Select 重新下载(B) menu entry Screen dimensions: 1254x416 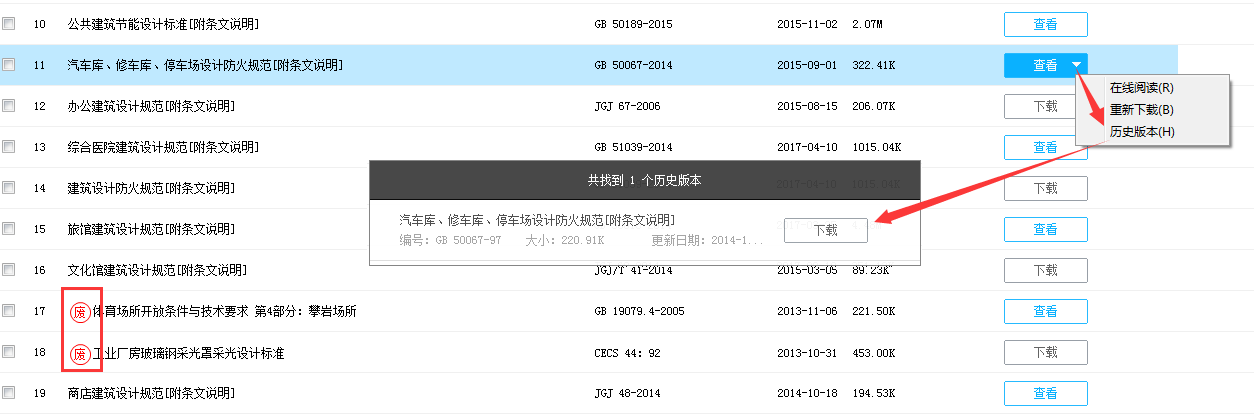pos(1141,110)
